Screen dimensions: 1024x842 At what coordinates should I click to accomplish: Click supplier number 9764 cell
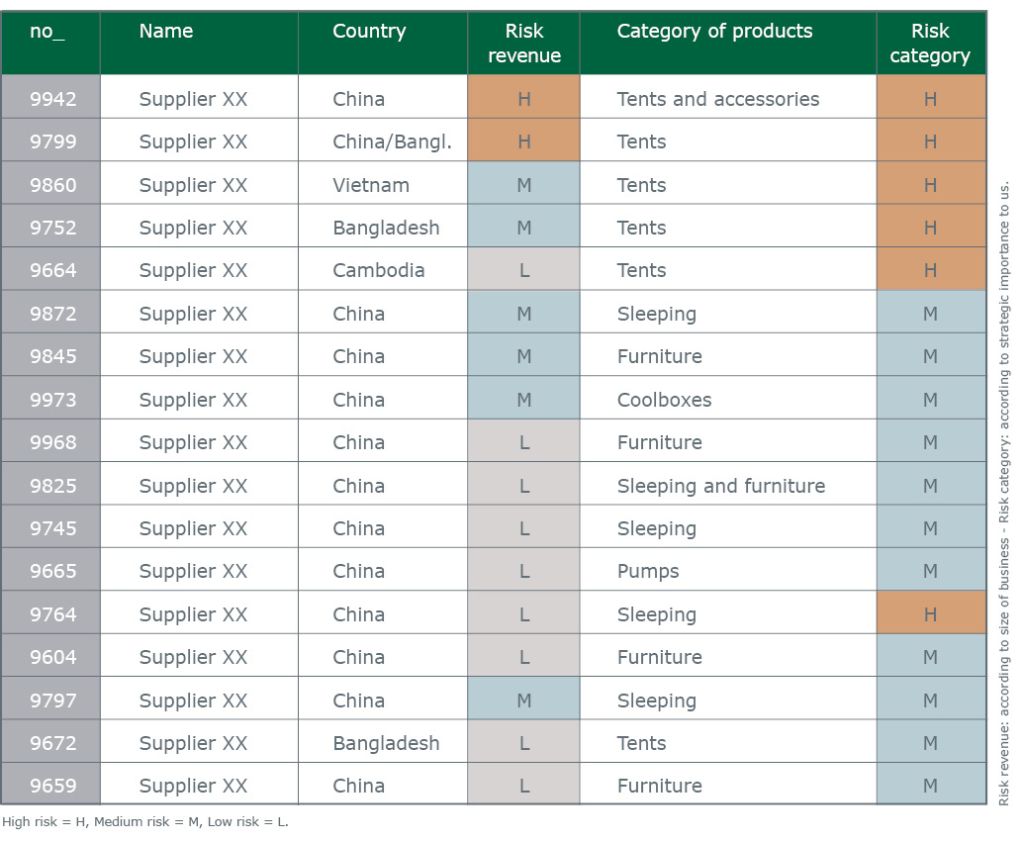[x=50, y=614]
